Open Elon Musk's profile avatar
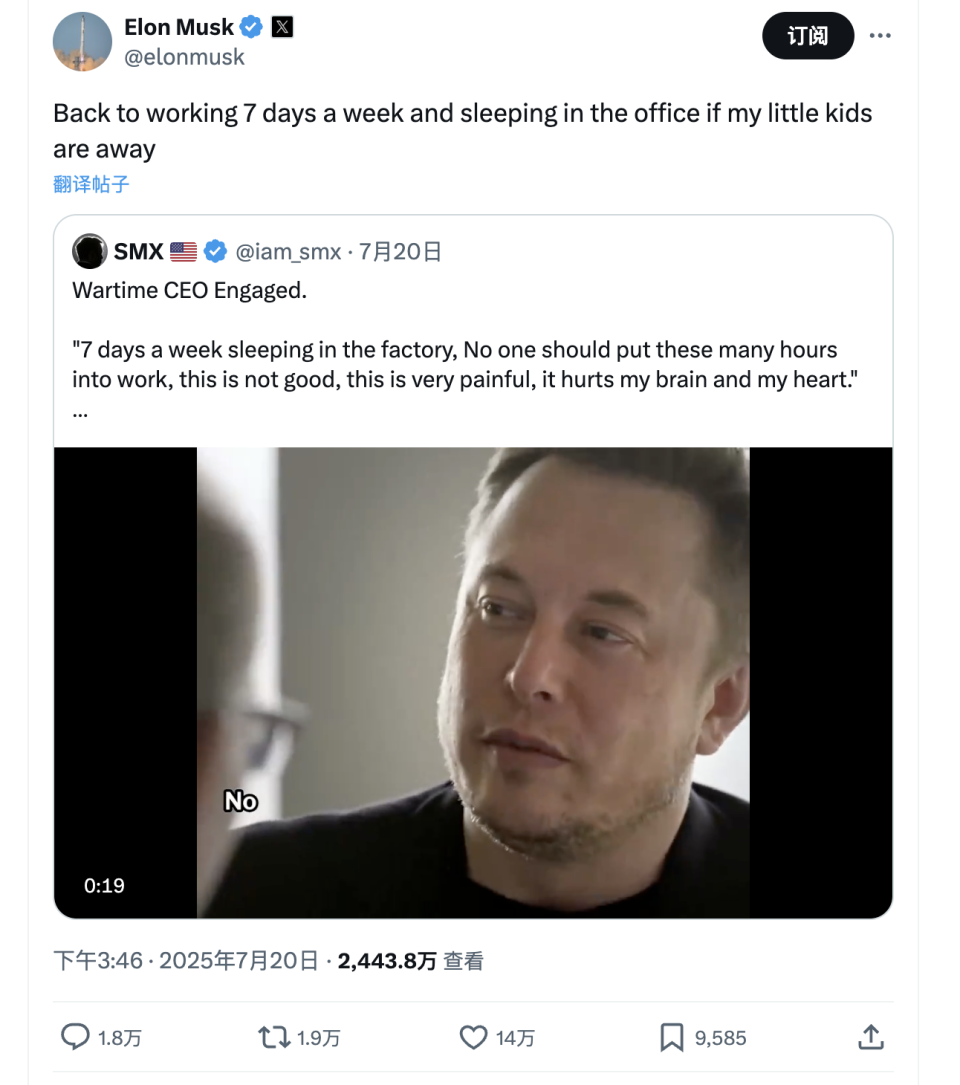960x1085 pixels. [82, 42]
